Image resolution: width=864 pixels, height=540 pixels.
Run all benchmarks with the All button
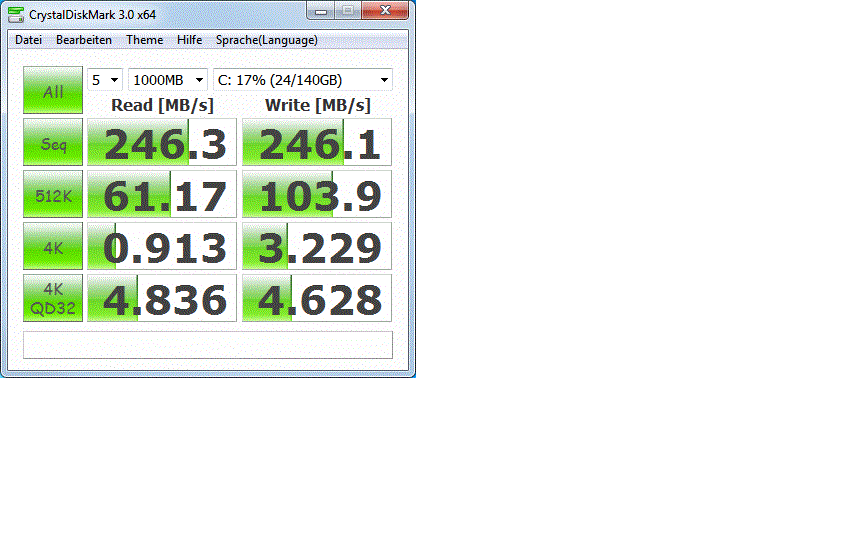tap(53, 90)
